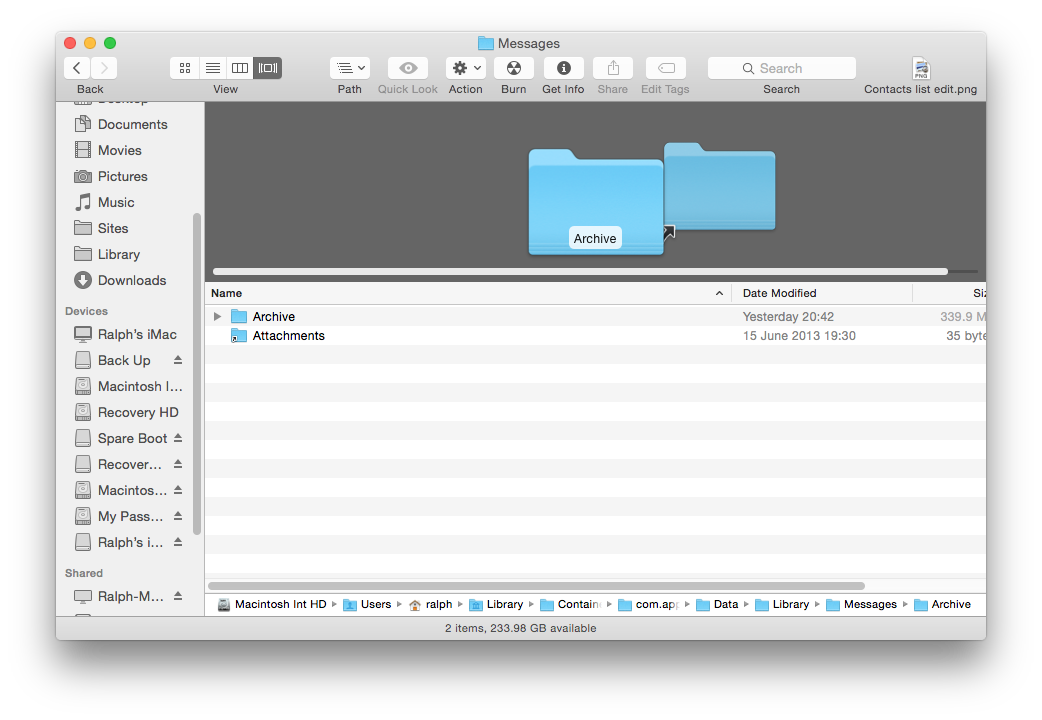The height and width of the screenshot is (720, 1042).
Task: Open the Path dropdown in the toolbar
Action: [x=350, y=68]
